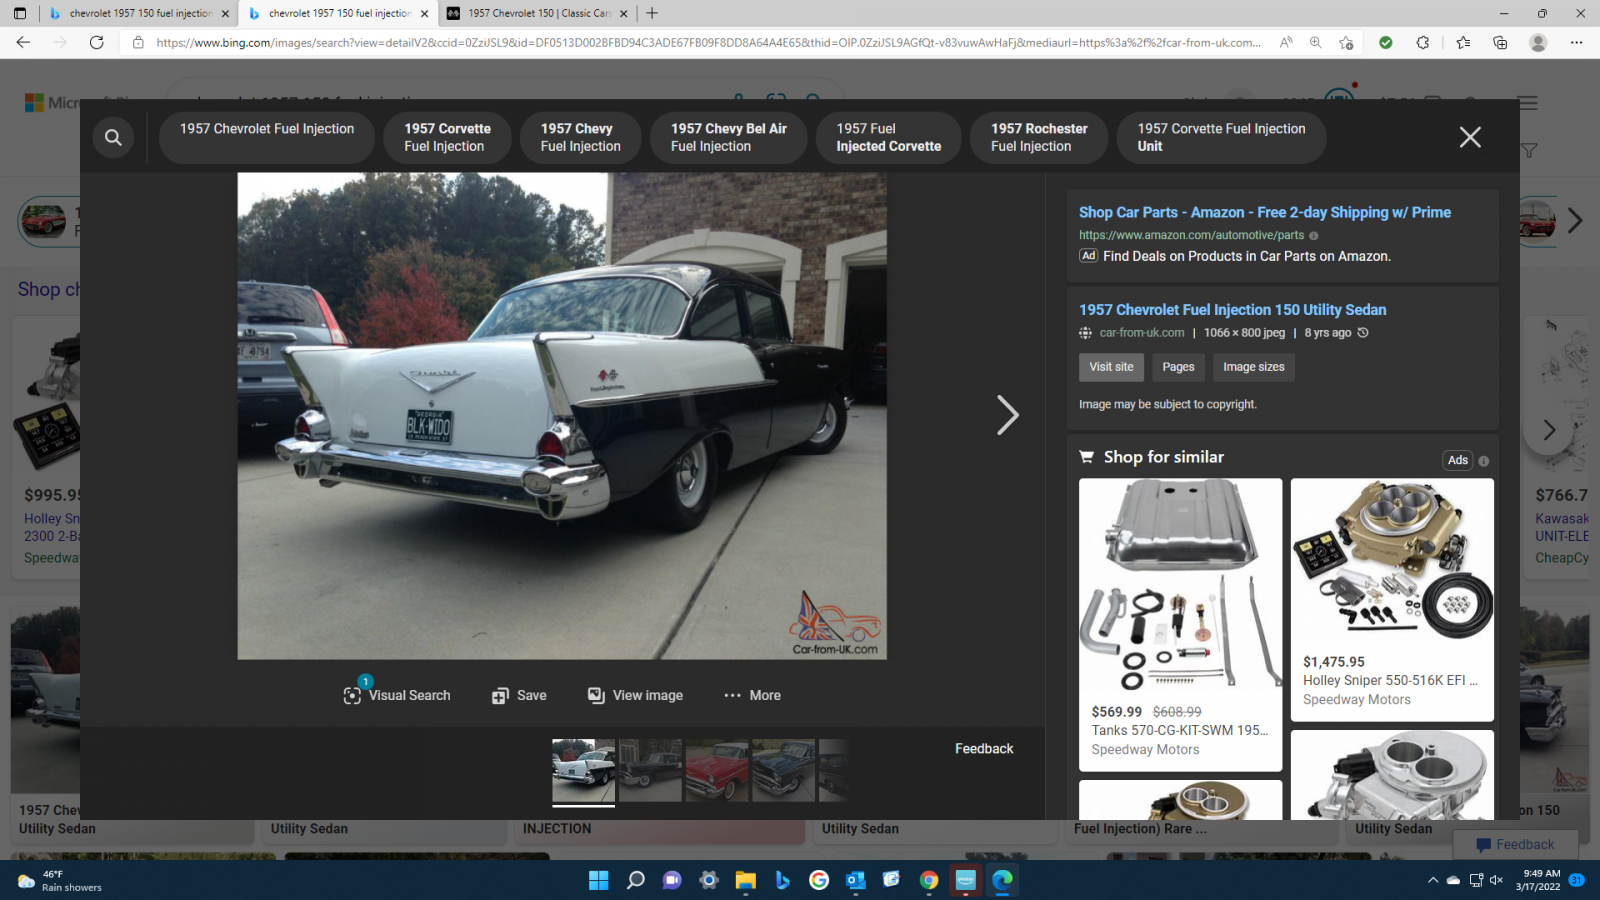Viewport: 1600px width, 900px height.
Task: Open the clock showing 9:49 AM
Action: click(1537, 880)
